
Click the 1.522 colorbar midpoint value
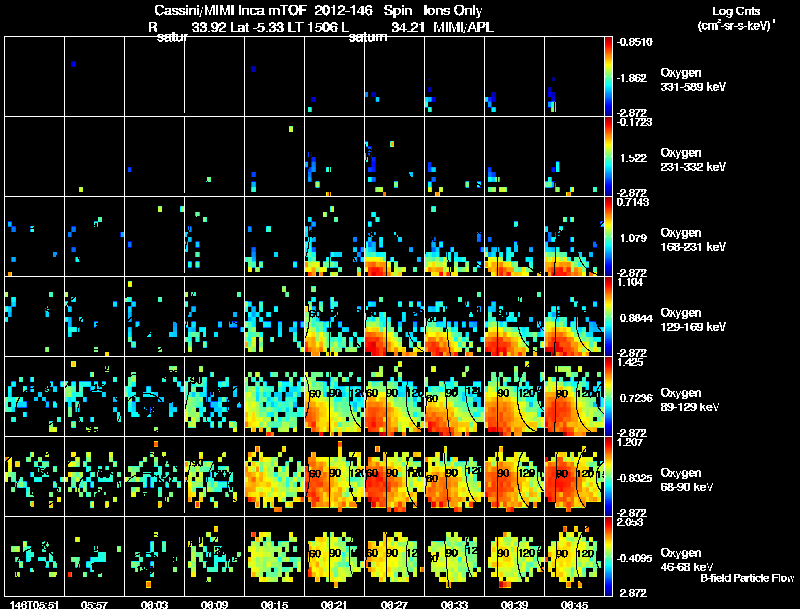tap(633, 158)
